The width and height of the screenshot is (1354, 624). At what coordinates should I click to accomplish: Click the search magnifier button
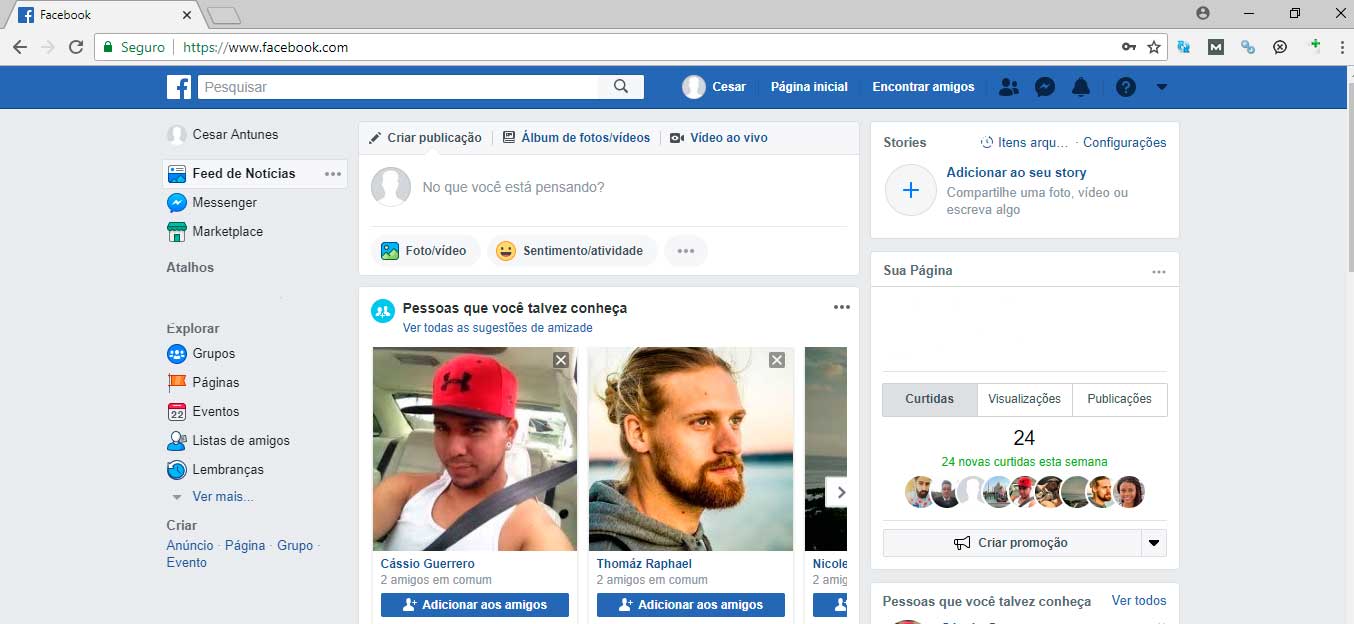(621, 87)
